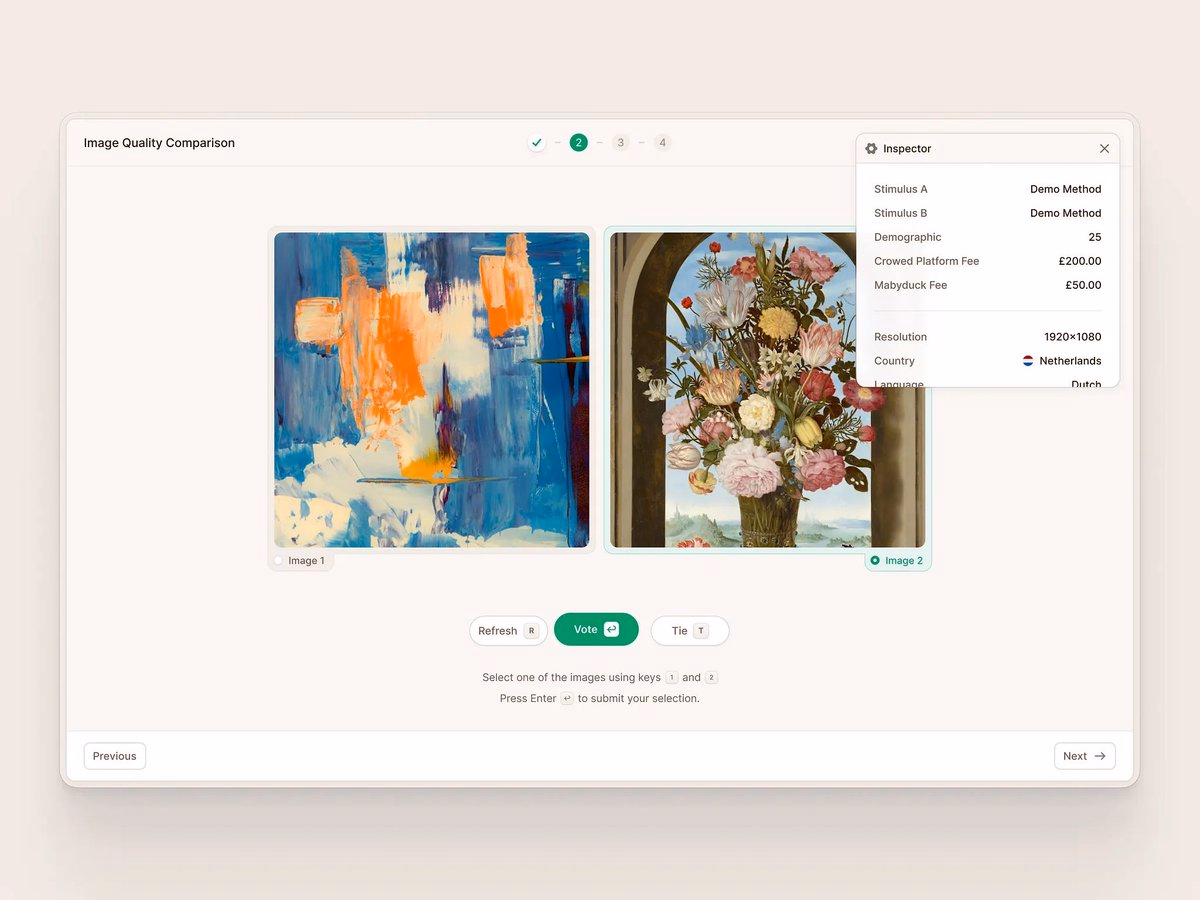Select the Image 1 radio button

(279, 561)
